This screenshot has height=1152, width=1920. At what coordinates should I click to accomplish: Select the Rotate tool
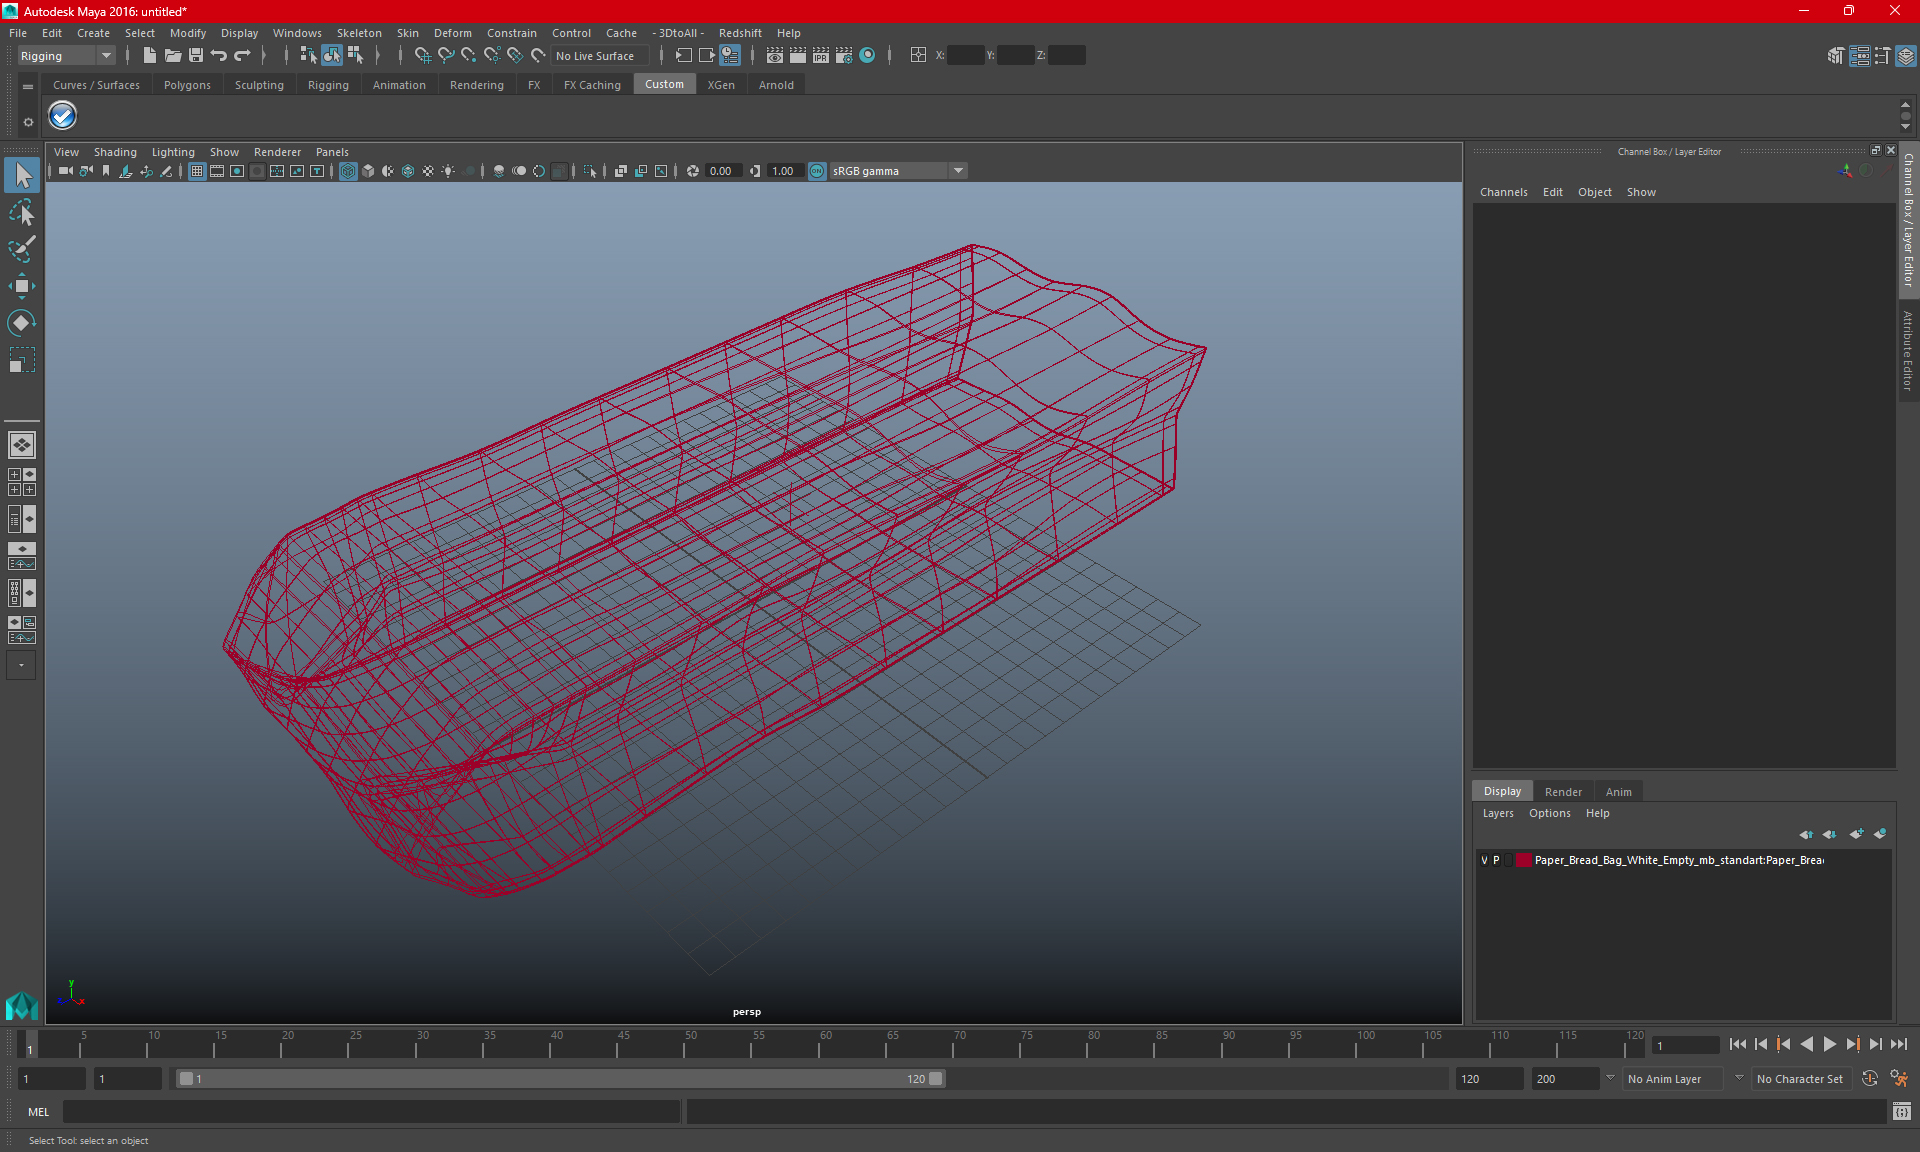pos(22,322)
